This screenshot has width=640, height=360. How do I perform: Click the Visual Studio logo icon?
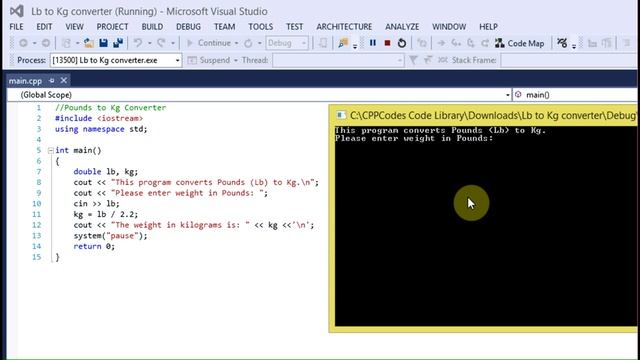(x=17, y=11)
